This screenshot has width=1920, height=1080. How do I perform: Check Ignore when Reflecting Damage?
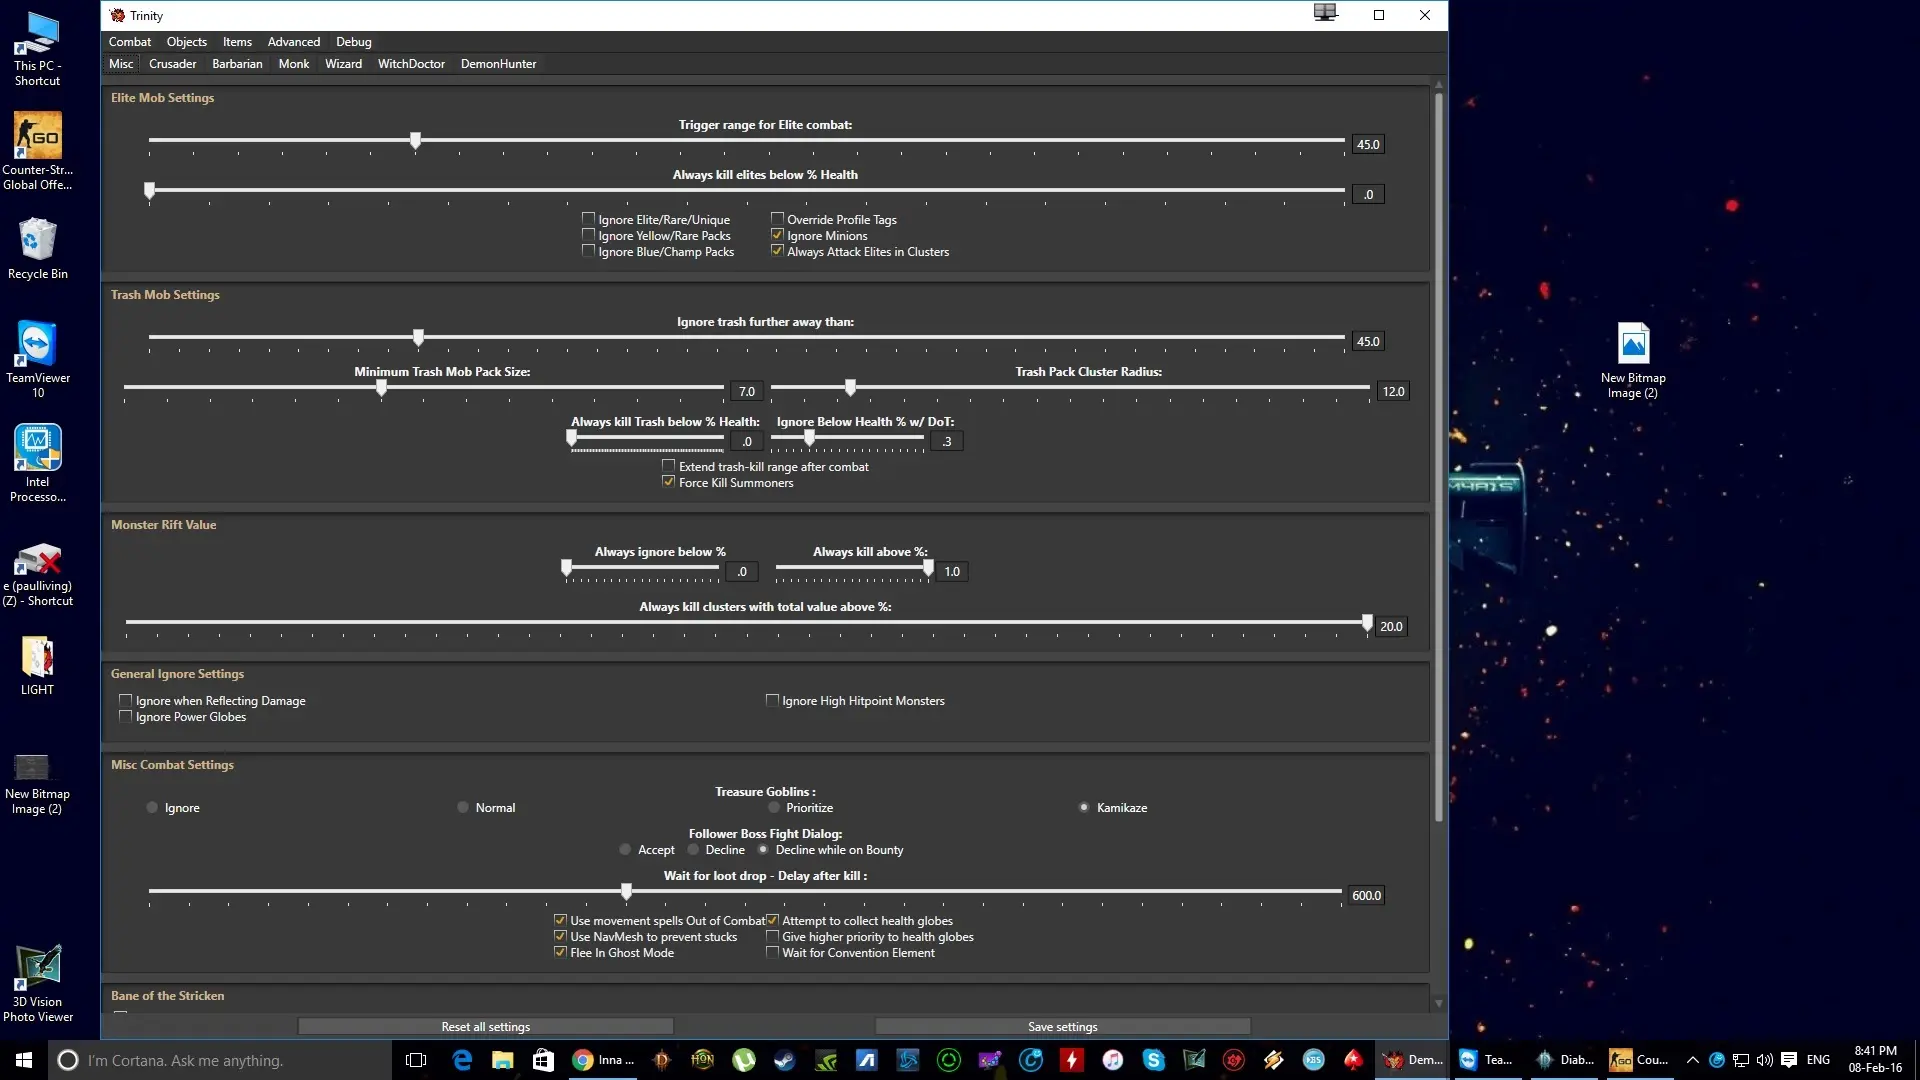click(126, 700)
